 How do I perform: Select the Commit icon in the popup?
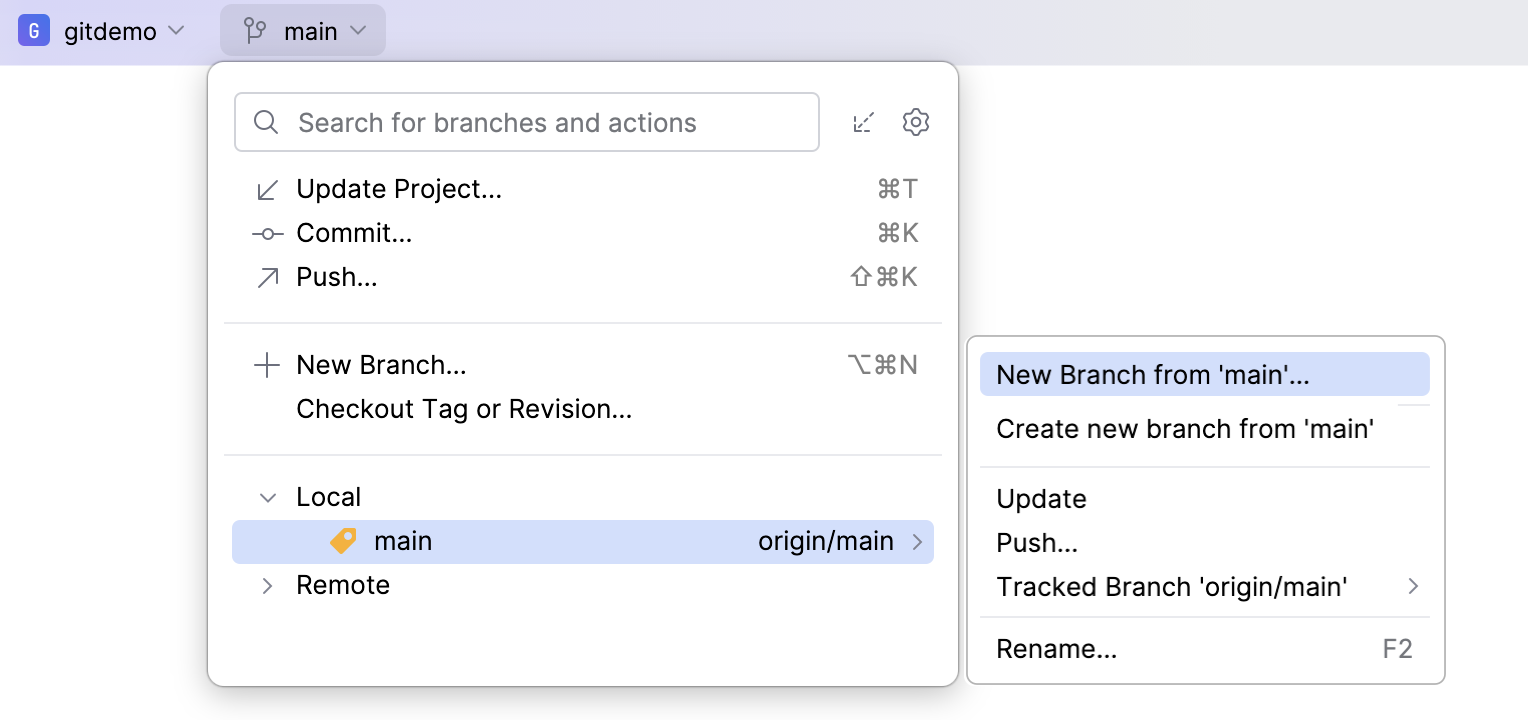tap(266, 233)
